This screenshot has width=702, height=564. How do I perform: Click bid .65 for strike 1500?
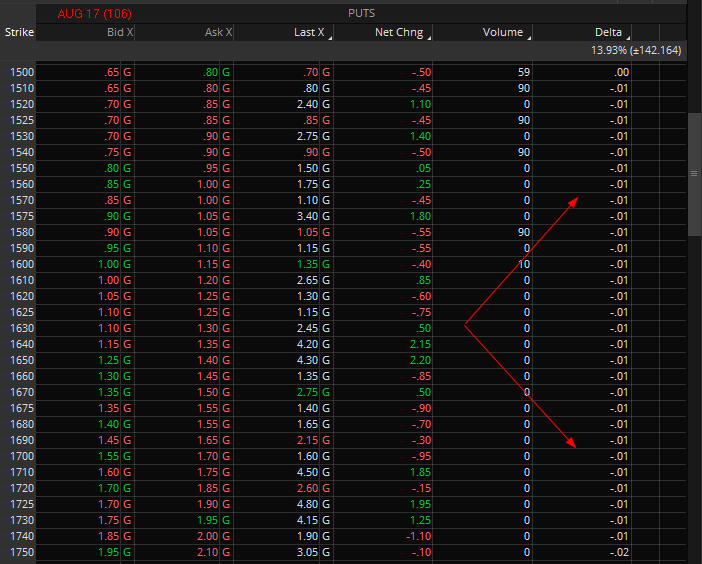111,72
